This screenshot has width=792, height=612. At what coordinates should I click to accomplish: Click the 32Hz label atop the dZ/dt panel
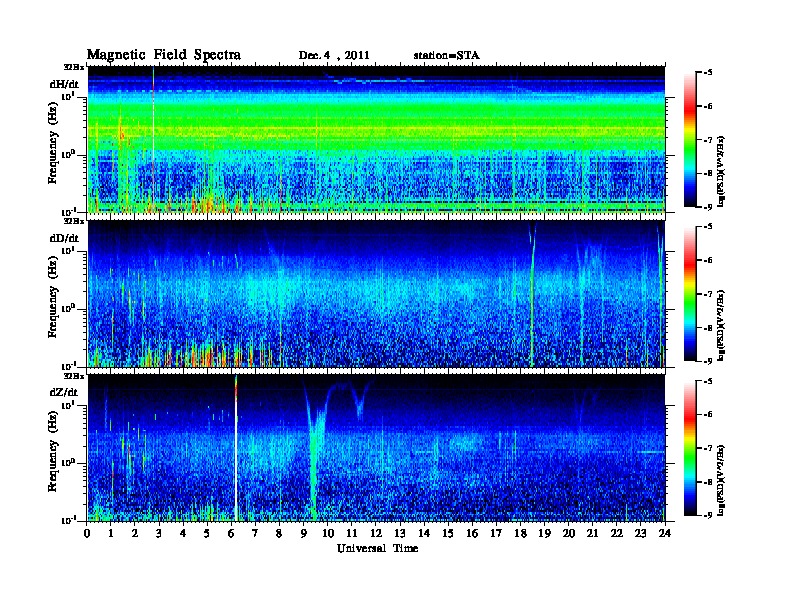tap(74, 376)
